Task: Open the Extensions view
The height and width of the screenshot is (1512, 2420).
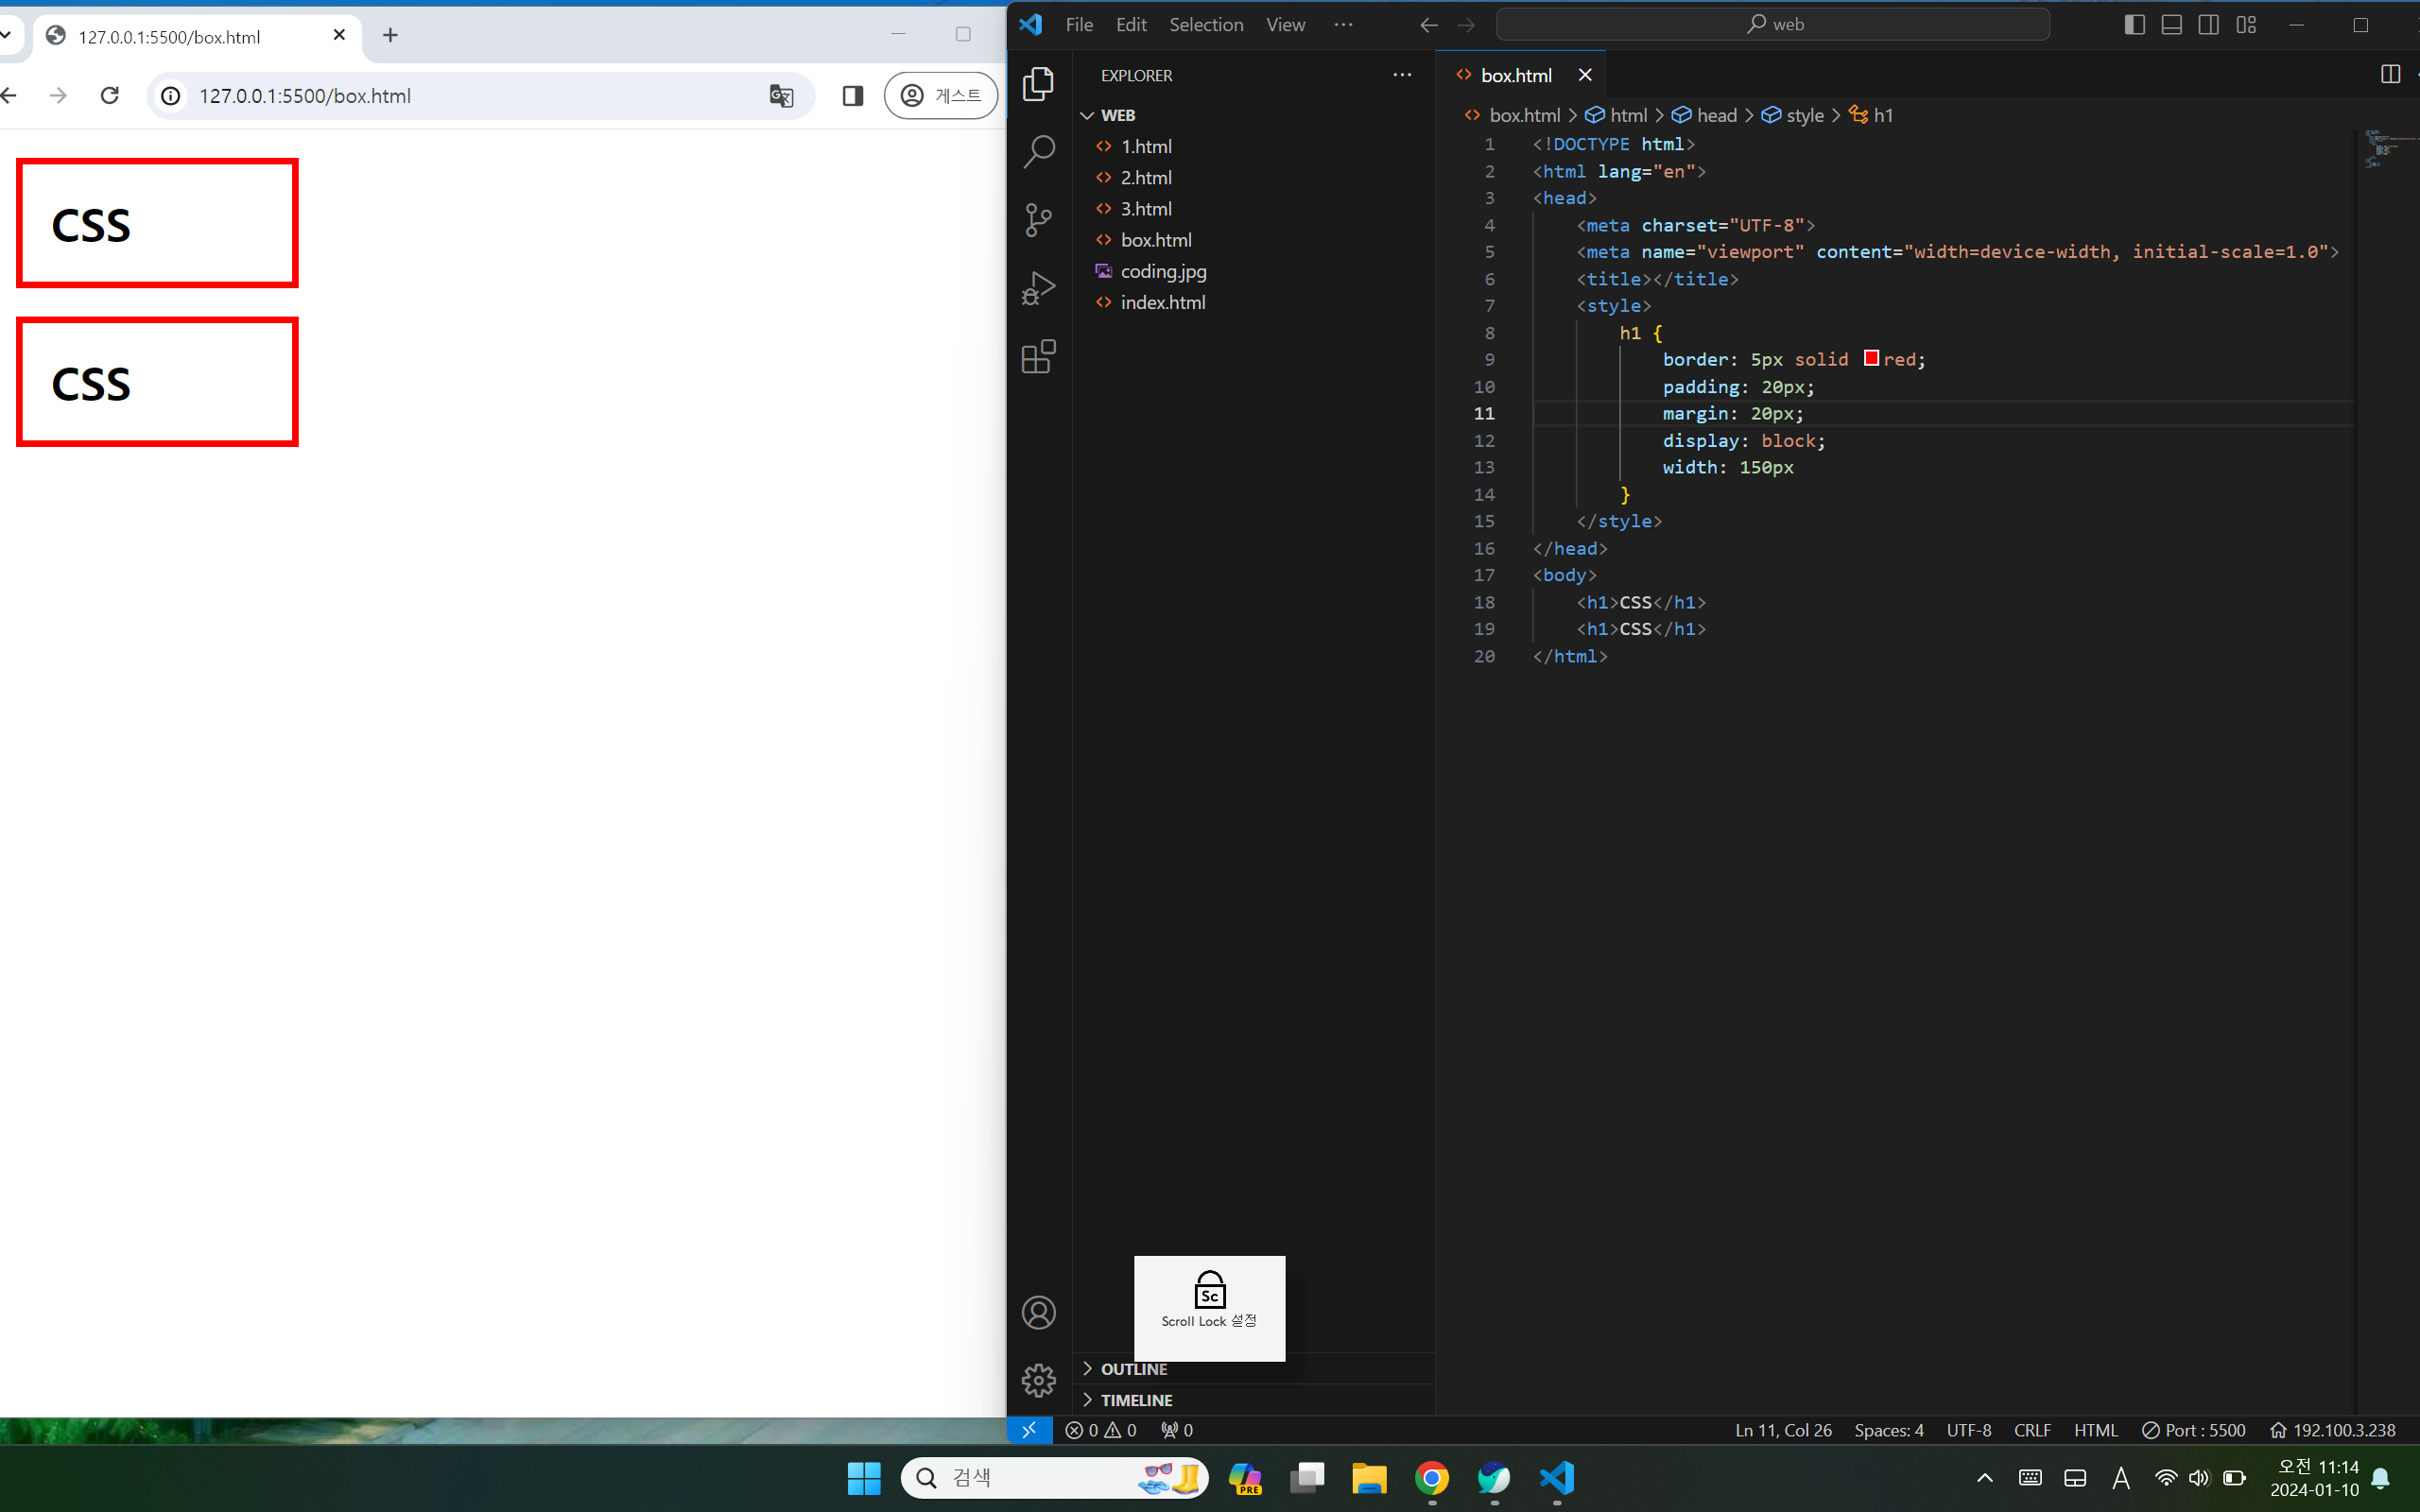Action: point(1038,357)
